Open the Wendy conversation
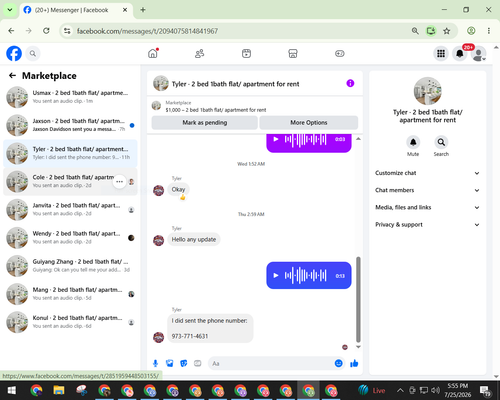The height and width of the screenshot is (400, 500). pyautogui.click(x=70, y=238)
